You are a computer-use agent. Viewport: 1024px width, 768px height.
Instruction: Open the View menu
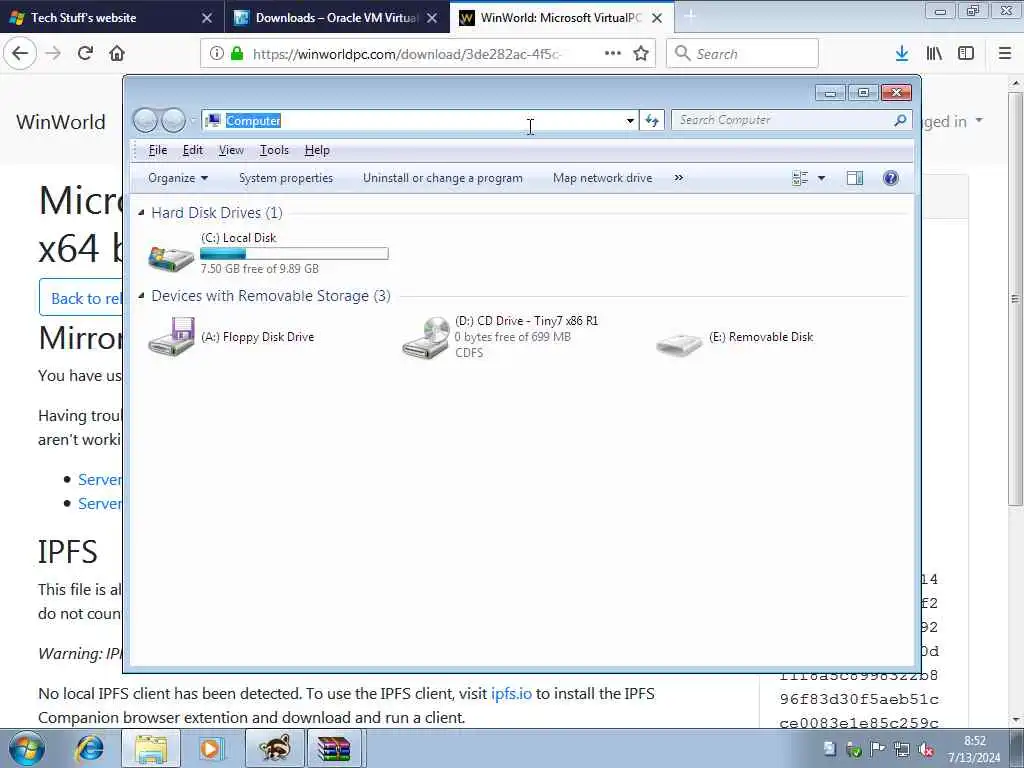[231, 150]
